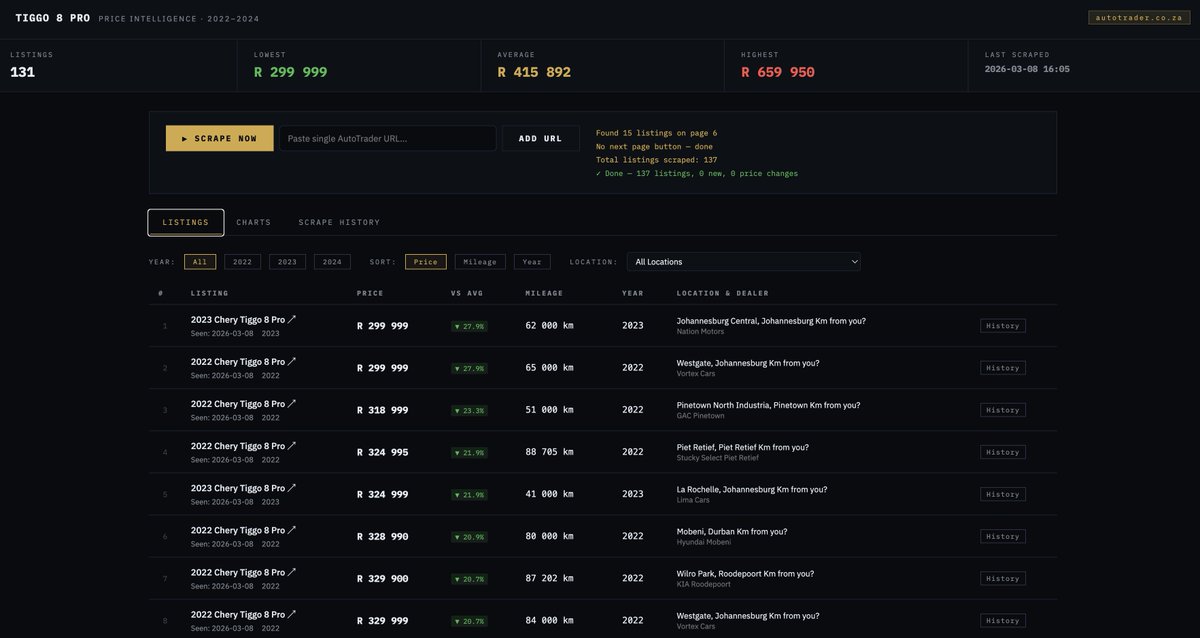This screenshot has height=638, width=1200.
Task: Open the Chery Tiggo listing from Wilro Park
Action: [x=238, y=572]
